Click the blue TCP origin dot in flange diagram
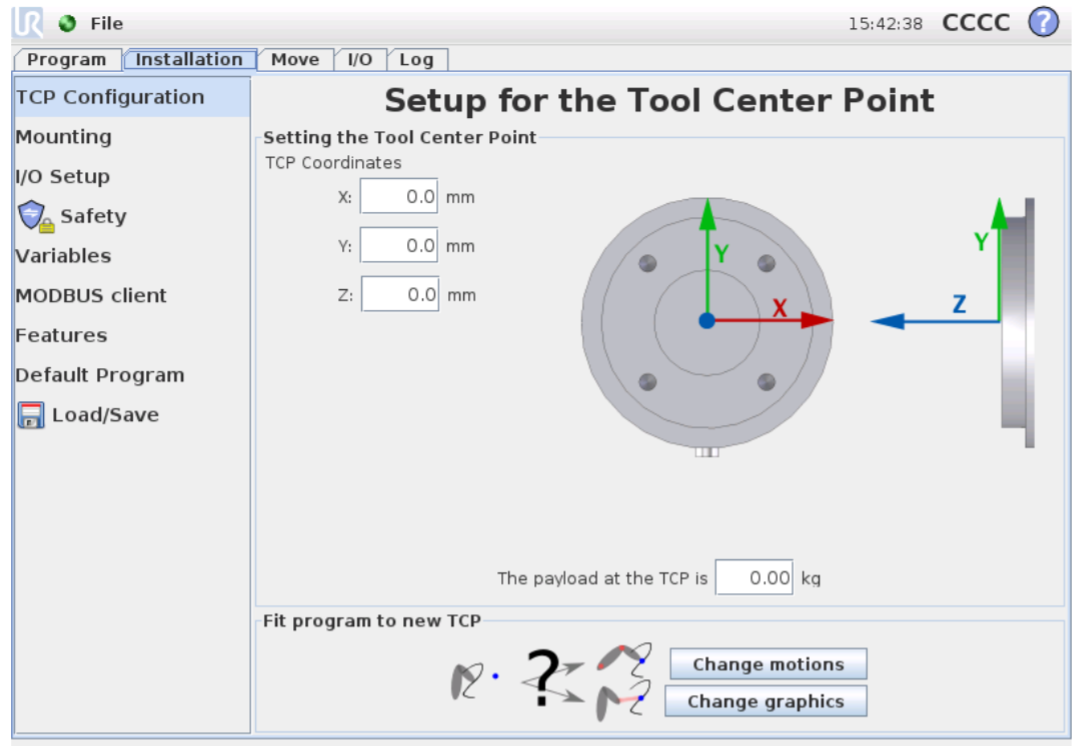The height and width of the screenshot is (746, 1084). click(707, 321)
